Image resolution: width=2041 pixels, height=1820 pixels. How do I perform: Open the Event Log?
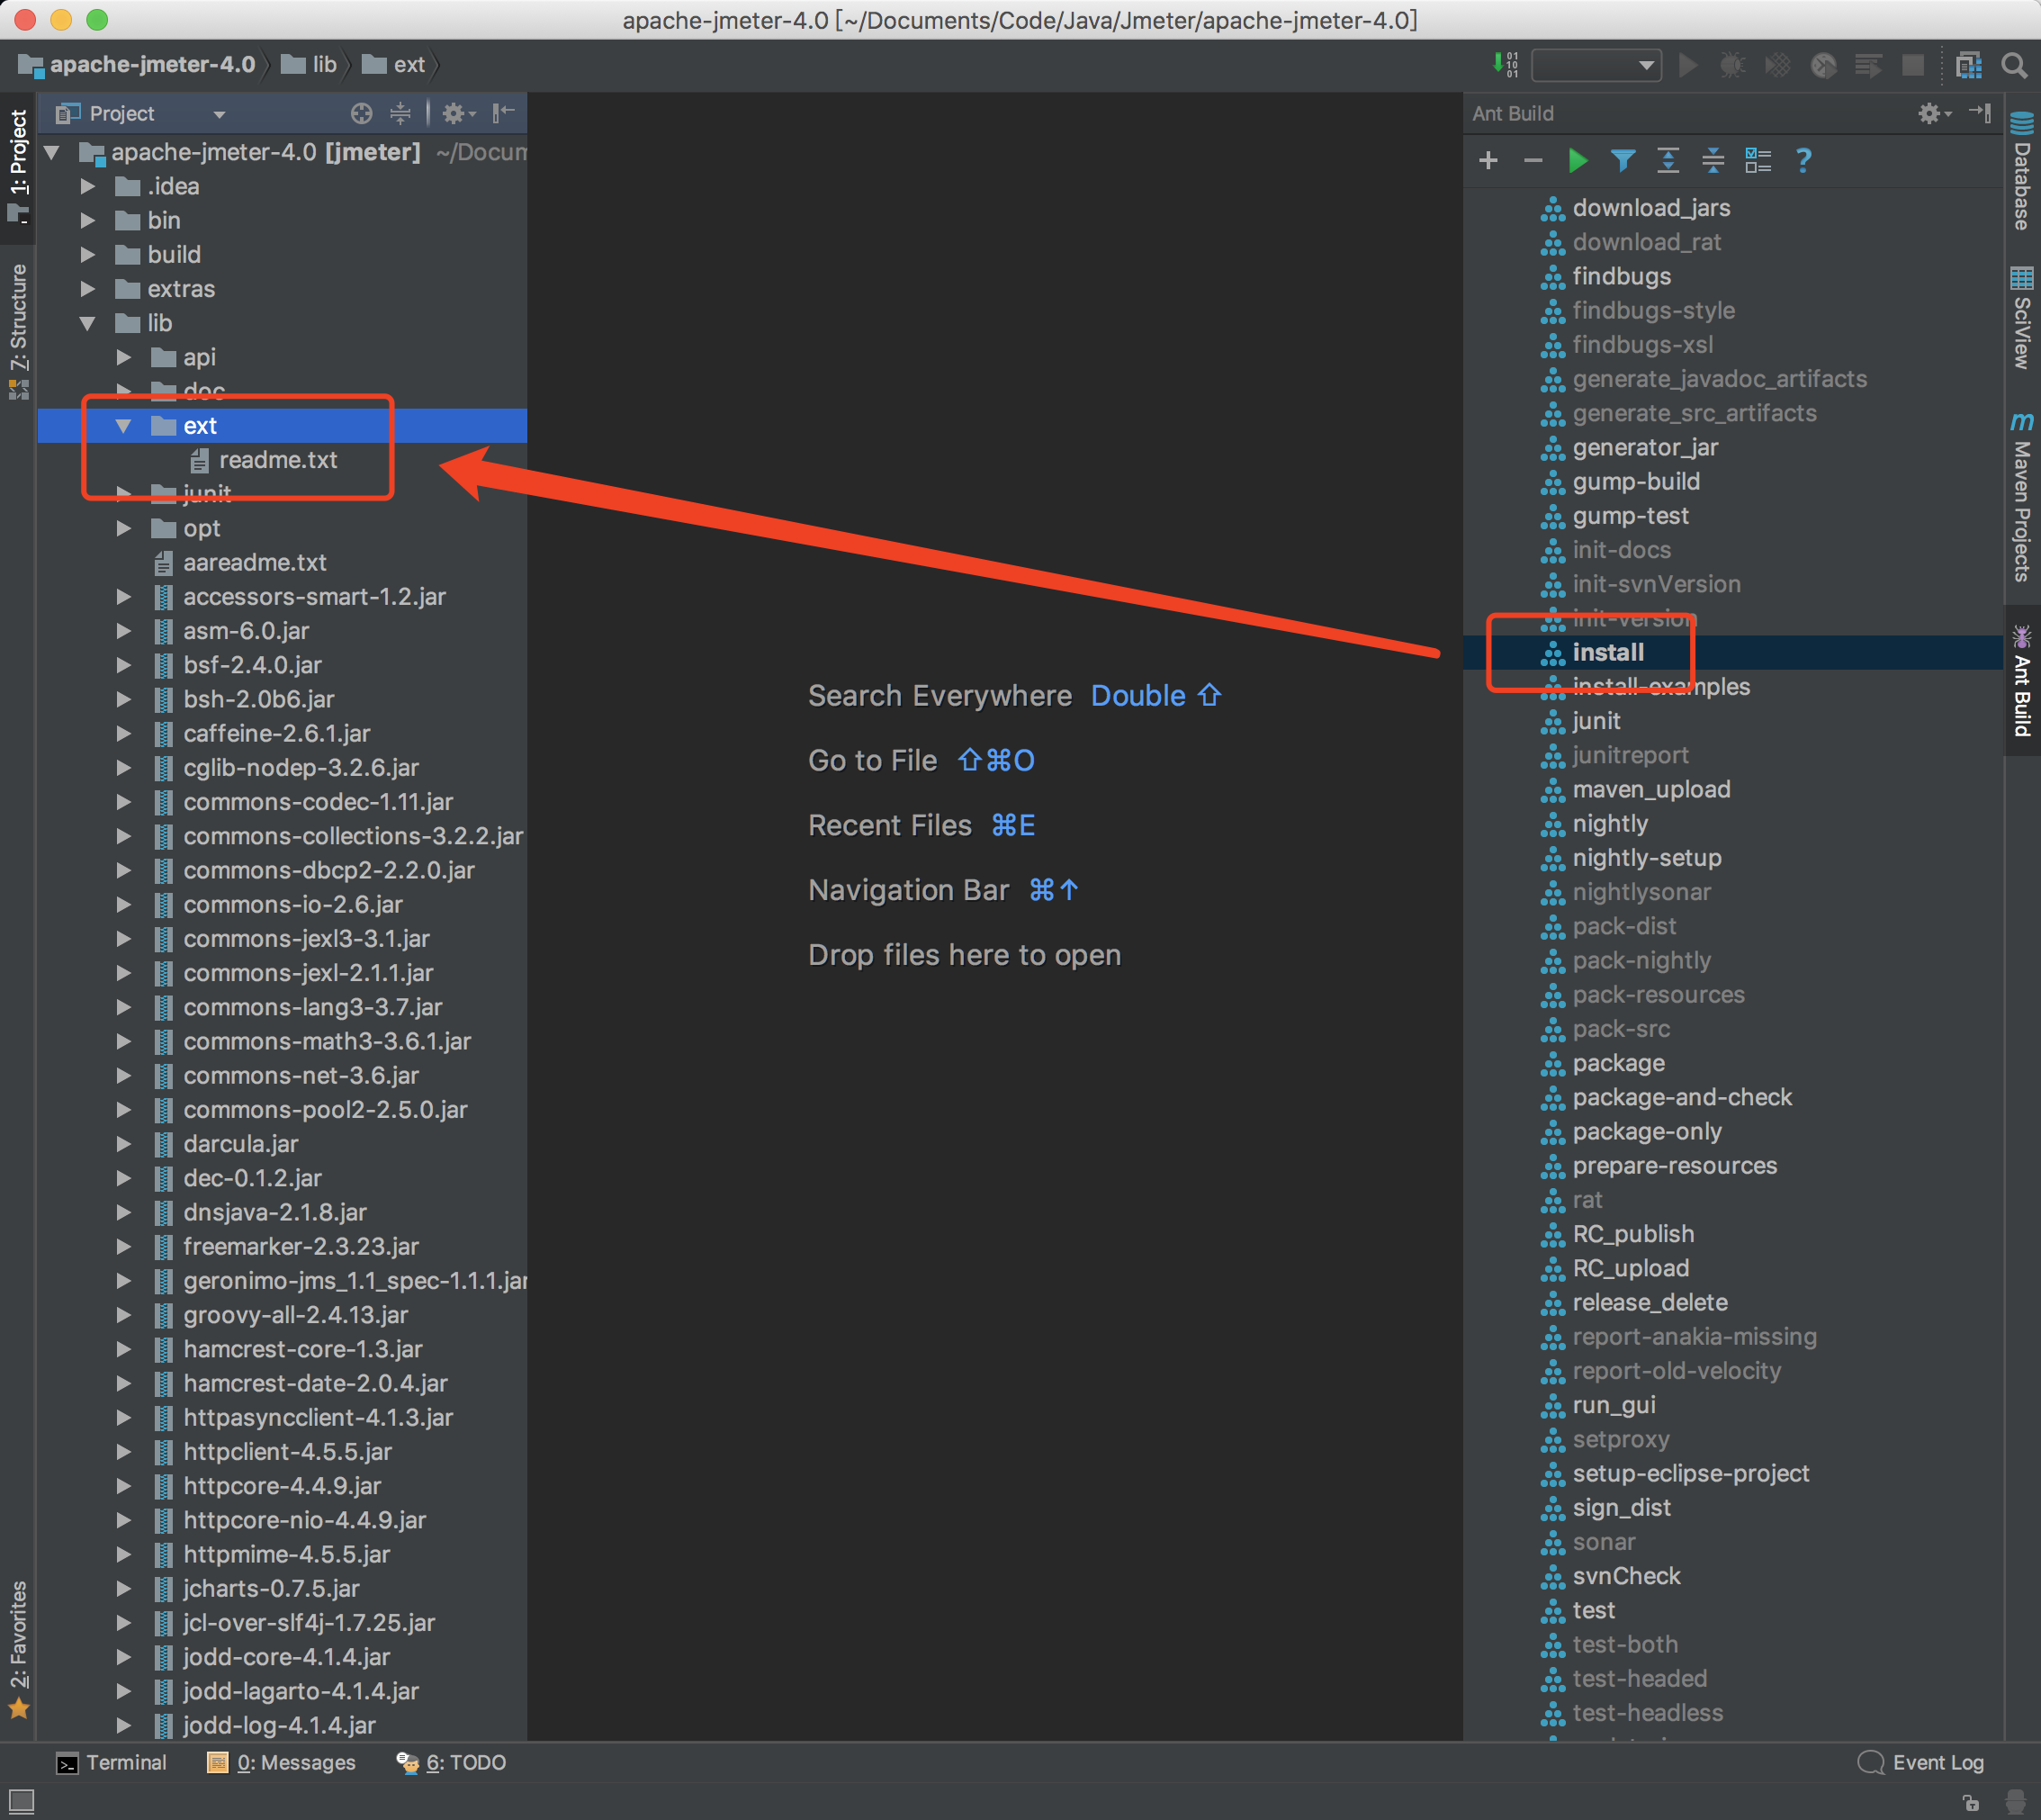[1921, 1763]
